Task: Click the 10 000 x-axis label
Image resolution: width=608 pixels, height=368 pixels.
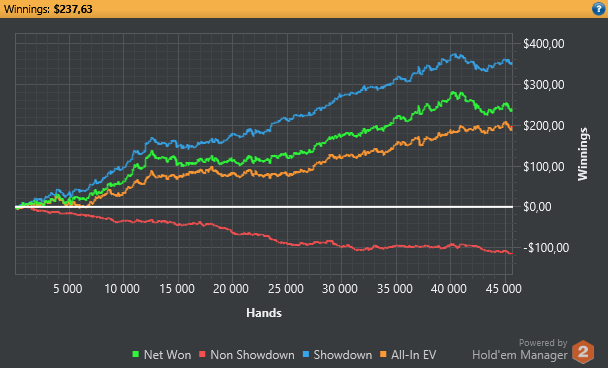Action: [122, 289]
